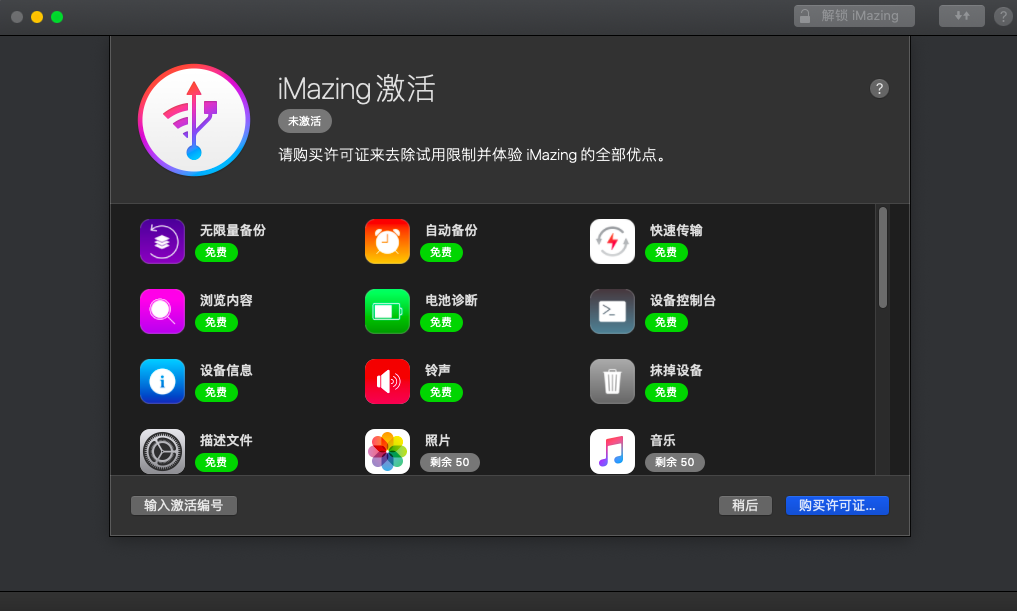Open the 电池诊断 battery icon
Image resolution: width=1017 pixels, height=611 pixels.
[387, 311]
